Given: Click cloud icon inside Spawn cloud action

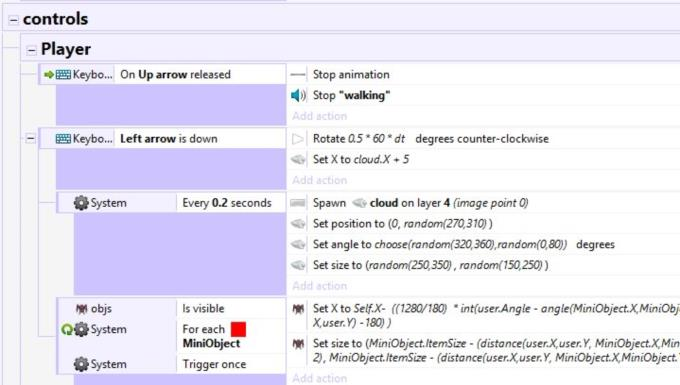Looking at the screenshot, I should [360, 203].
